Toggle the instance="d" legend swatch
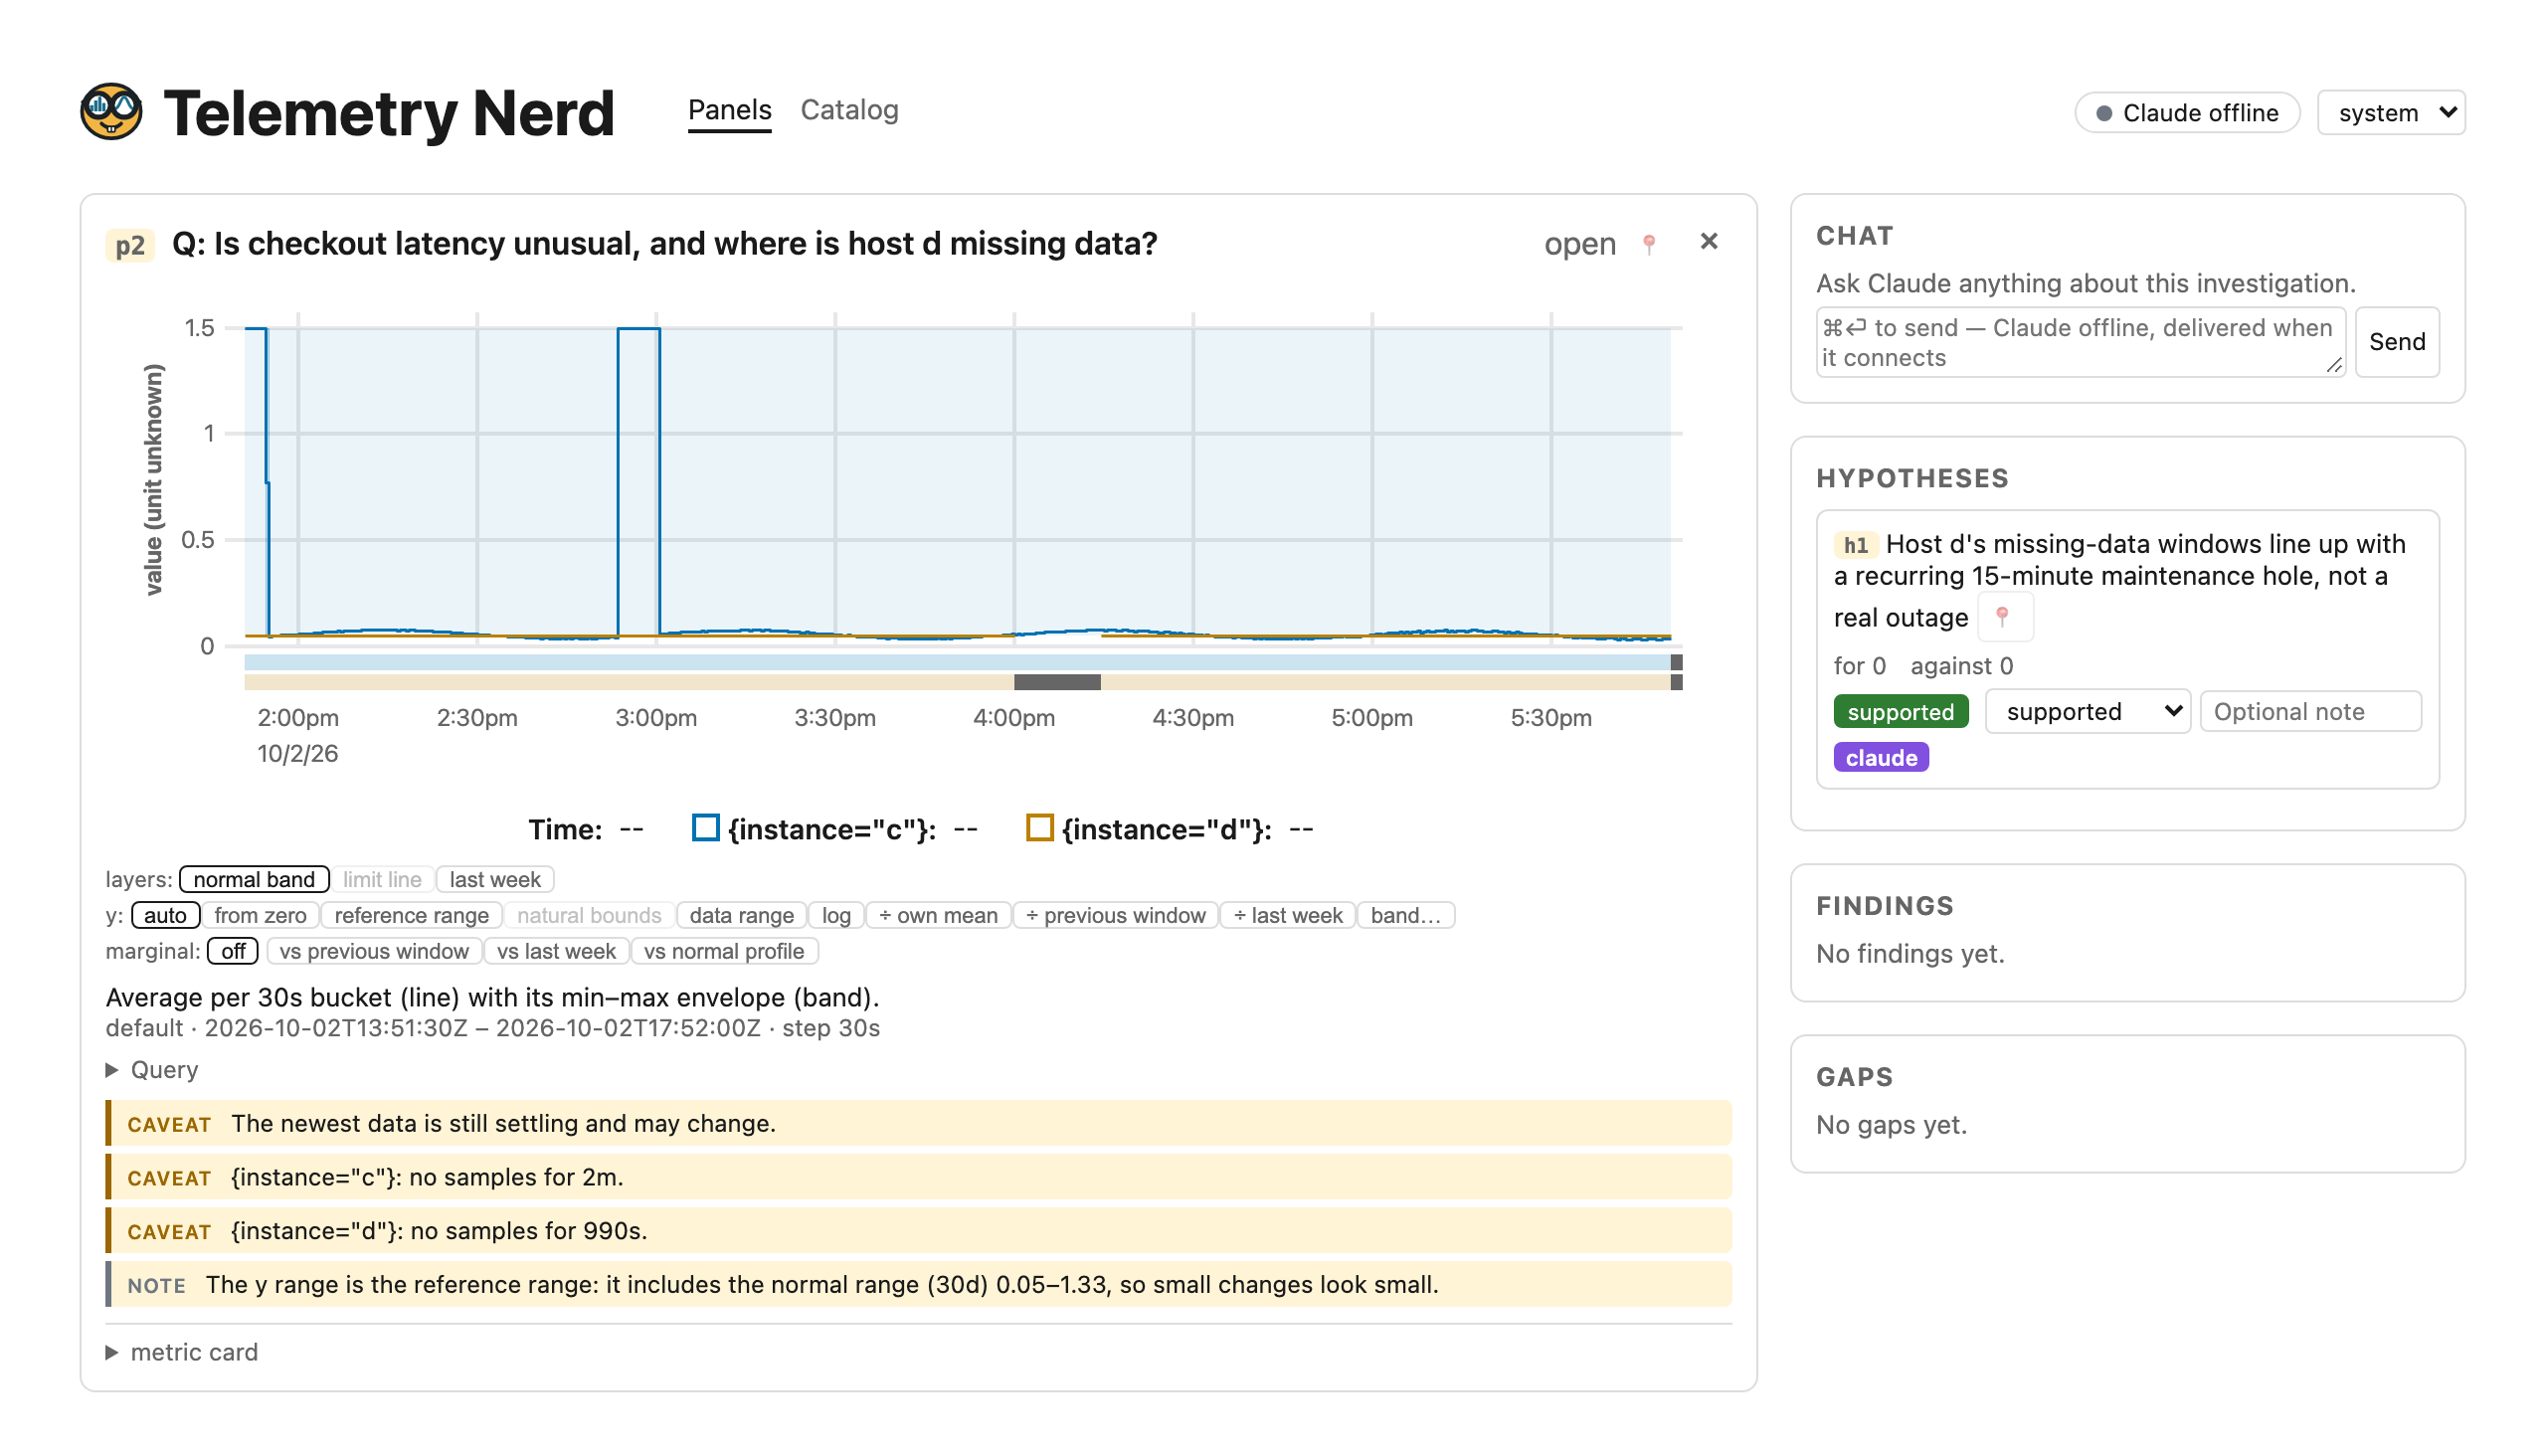 tap(1039, 828)
